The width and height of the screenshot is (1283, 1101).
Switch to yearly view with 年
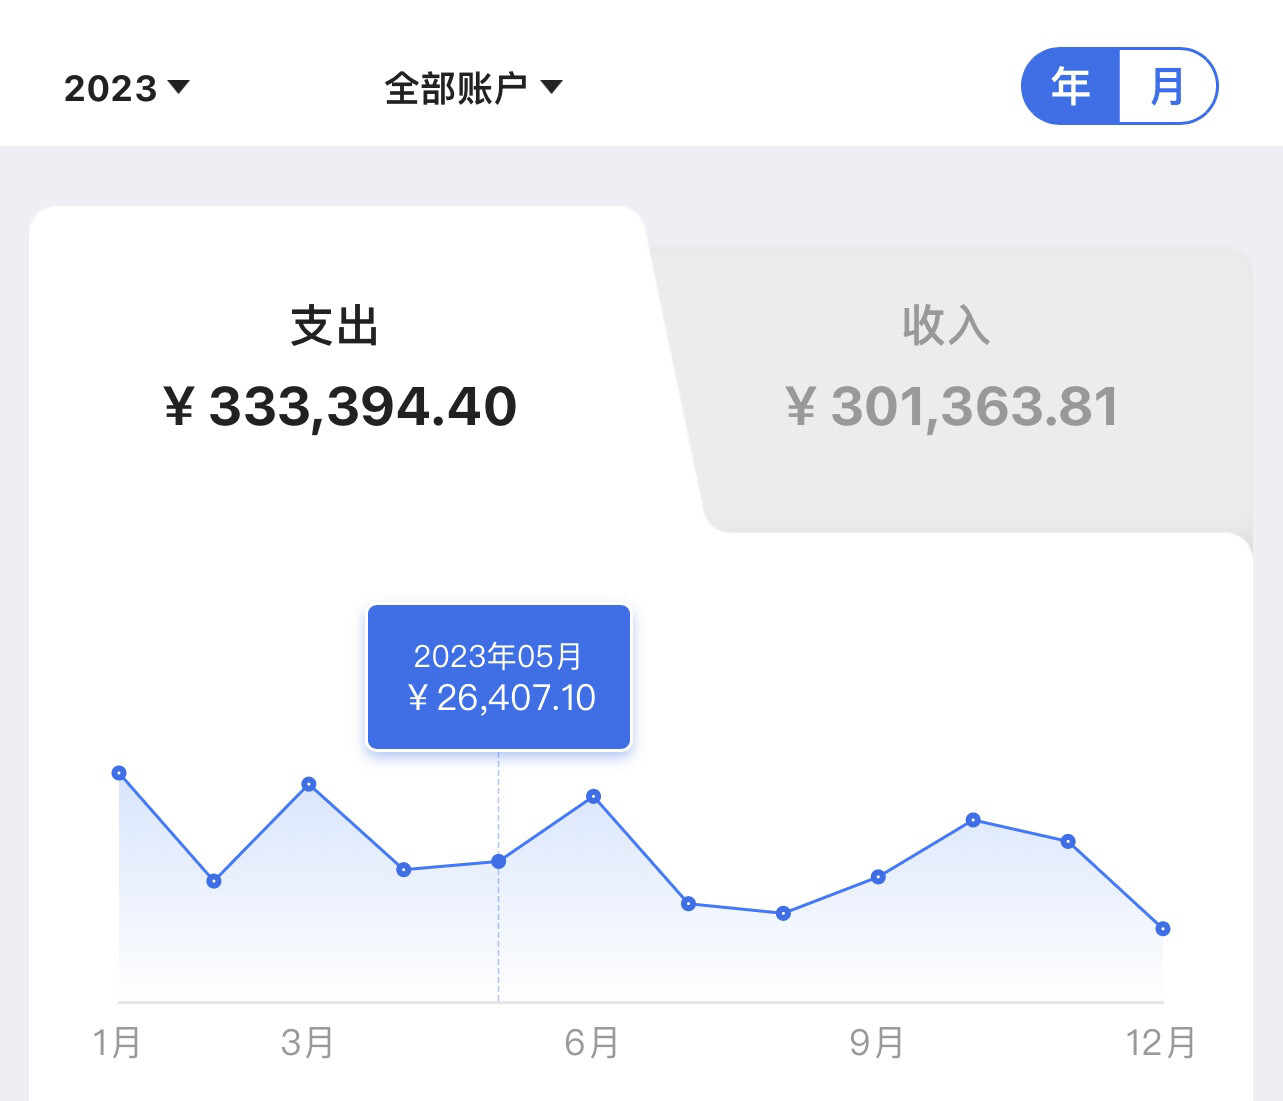[x=1070, y=86]
